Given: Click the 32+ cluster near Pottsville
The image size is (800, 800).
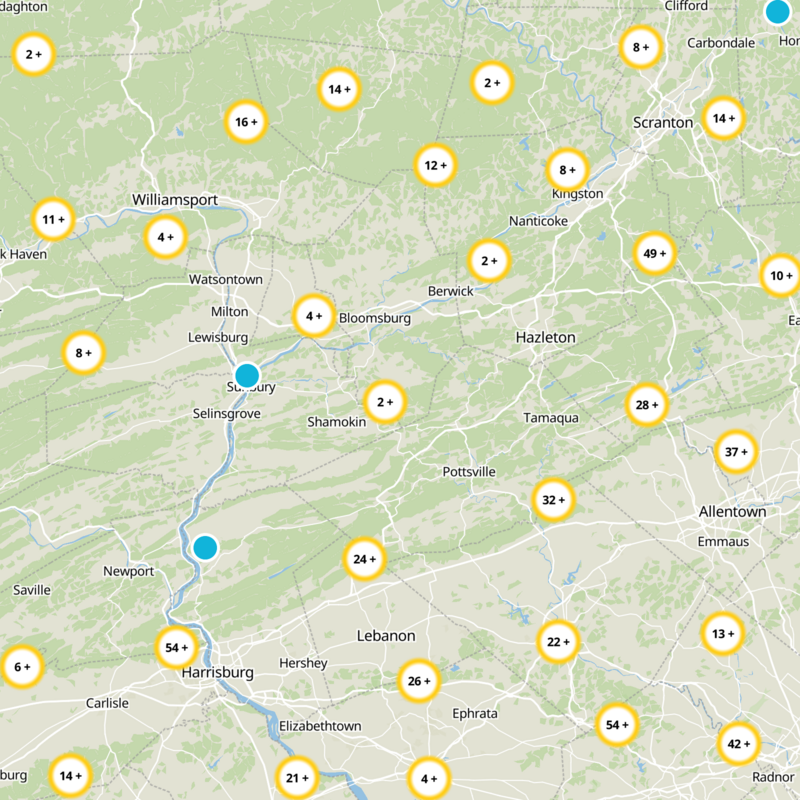Looking at the screenshot, I should tap(553, 500).
